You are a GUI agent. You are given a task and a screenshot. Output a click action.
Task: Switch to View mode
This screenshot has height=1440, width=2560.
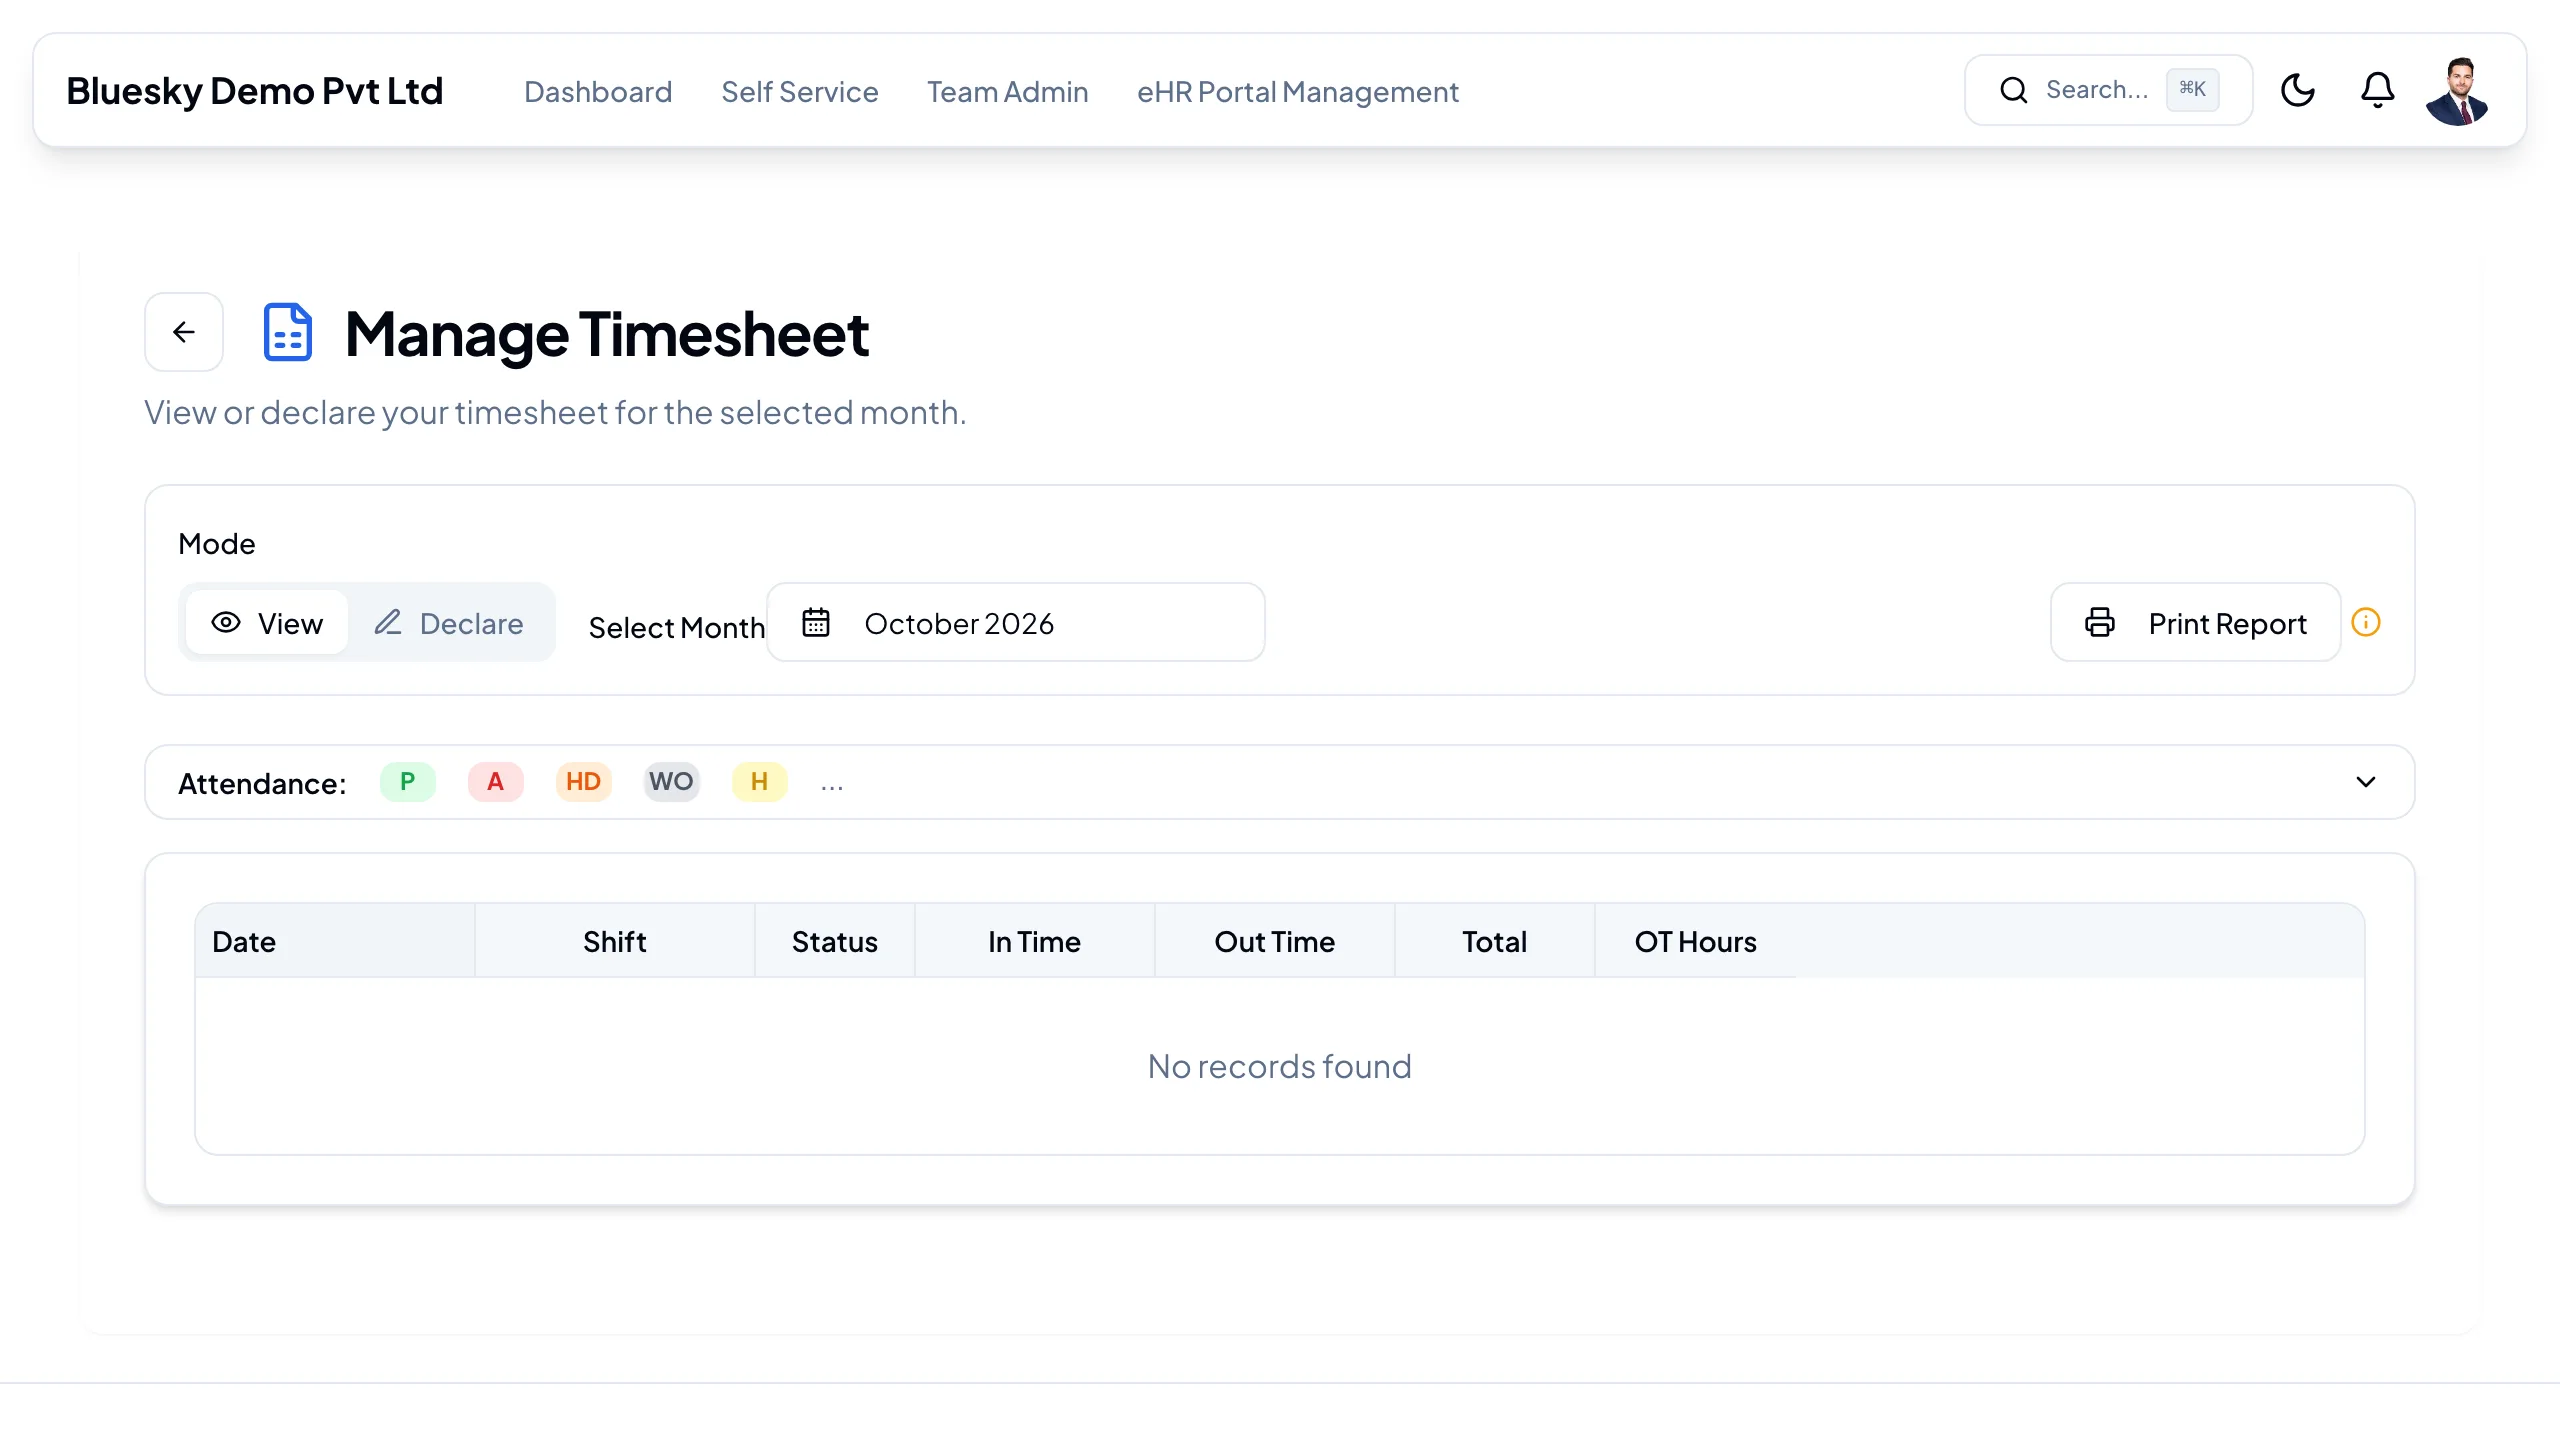[267, 623]
